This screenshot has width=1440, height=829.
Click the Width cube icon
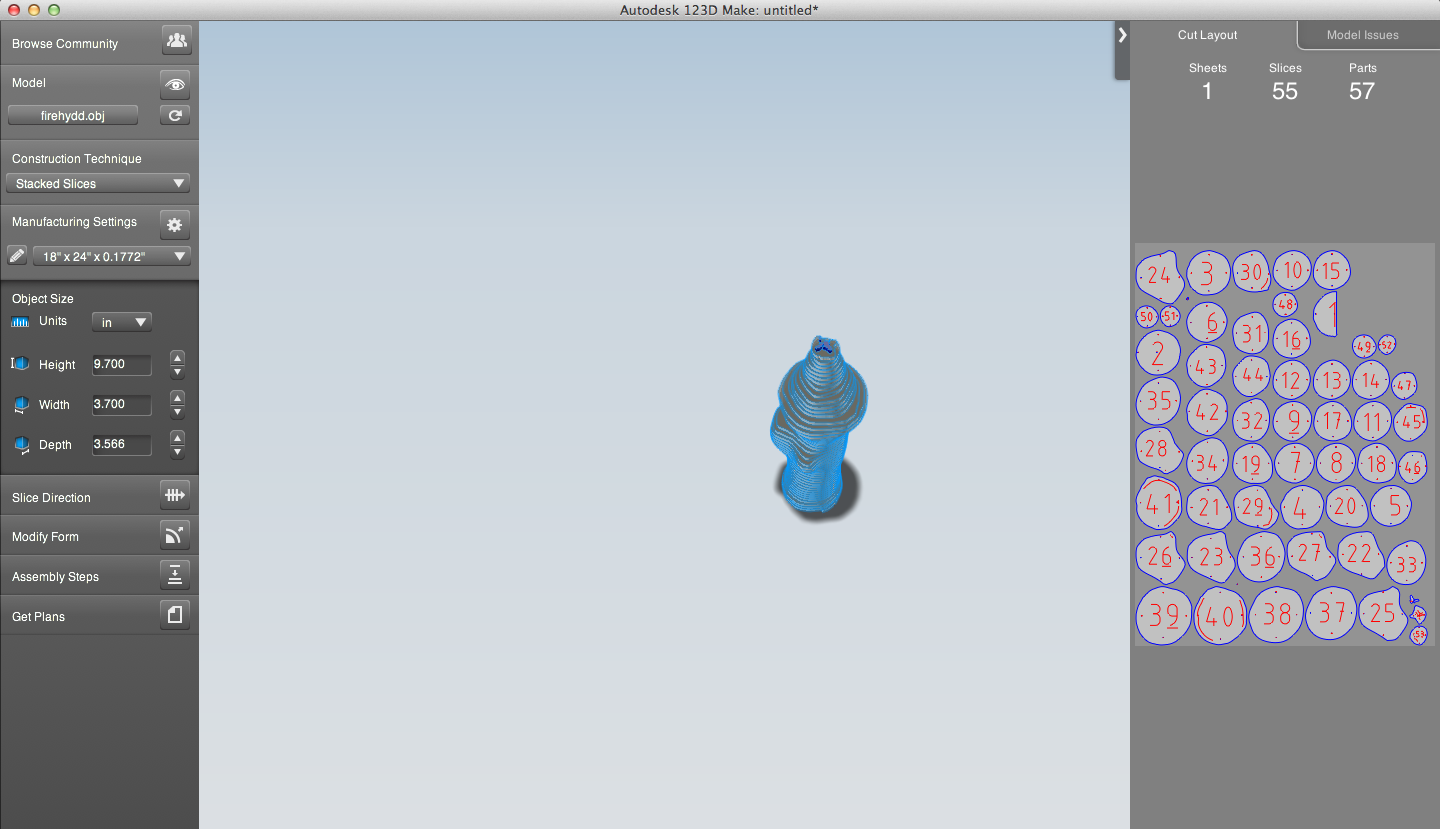pyautogui.click(x=20, y=404)
